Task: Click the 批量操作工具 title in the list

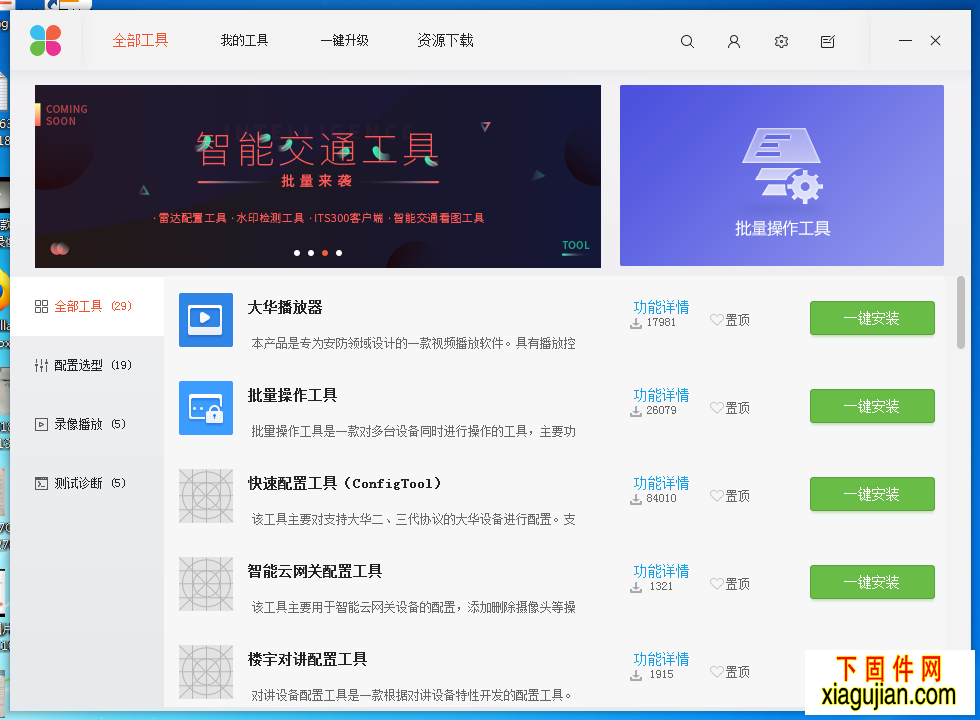Action: tap(292, 396)
